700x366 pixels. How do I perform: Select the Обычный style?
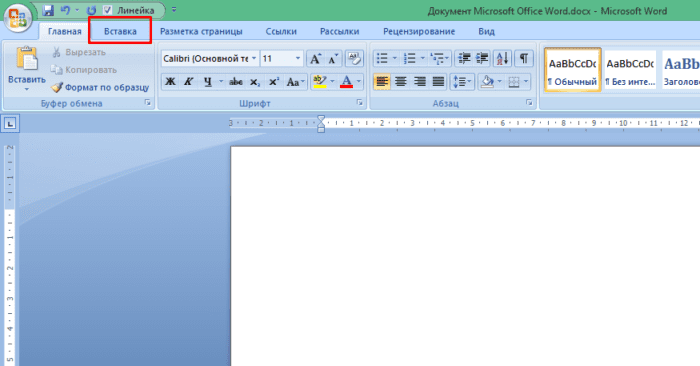click(x=573, y=70)
